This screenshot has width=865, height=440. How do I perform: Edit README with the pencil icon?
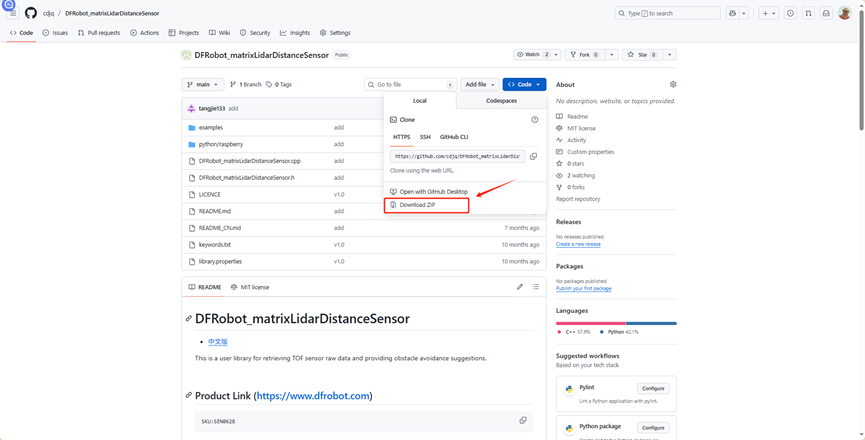[x=520, y=287]
